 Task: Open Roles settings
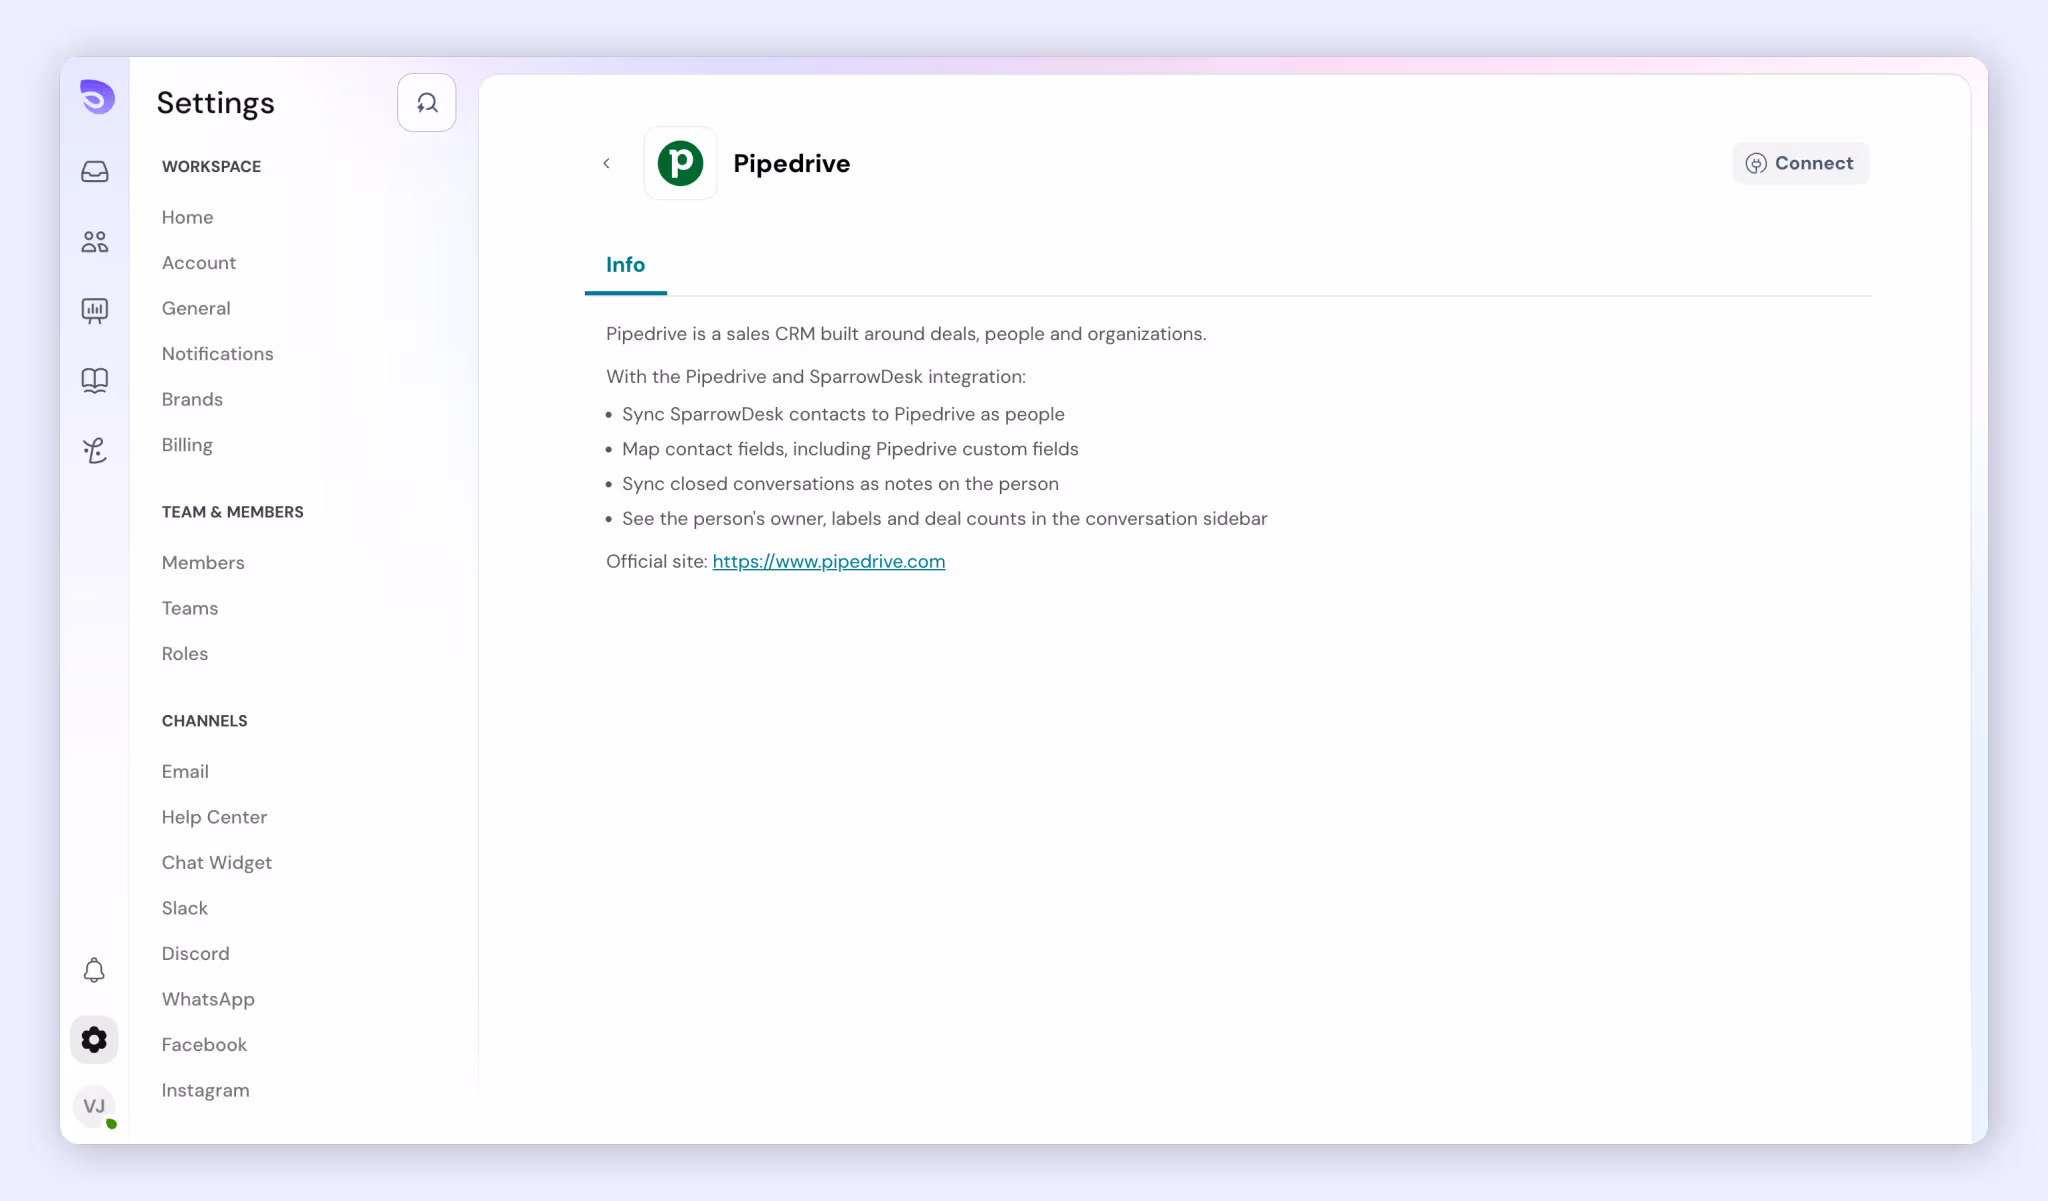tap(185, 654)
